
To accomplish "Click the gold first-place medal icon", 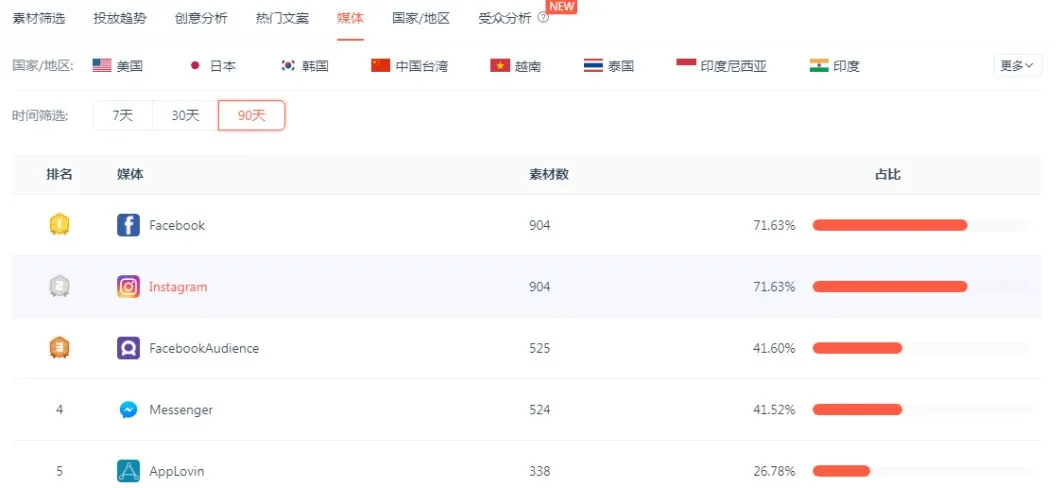I will (x=59, y=225).
